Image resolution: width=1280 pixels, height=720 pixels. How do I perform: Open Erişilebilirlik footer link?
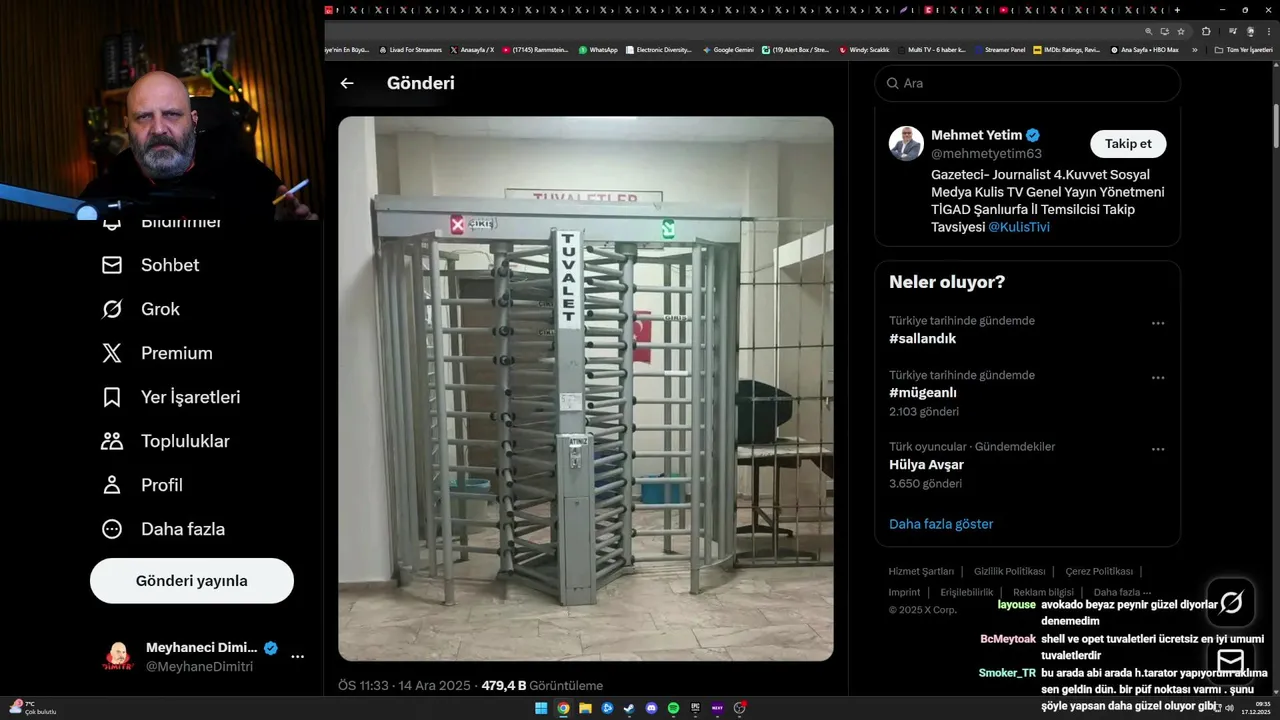coord(967,592)
